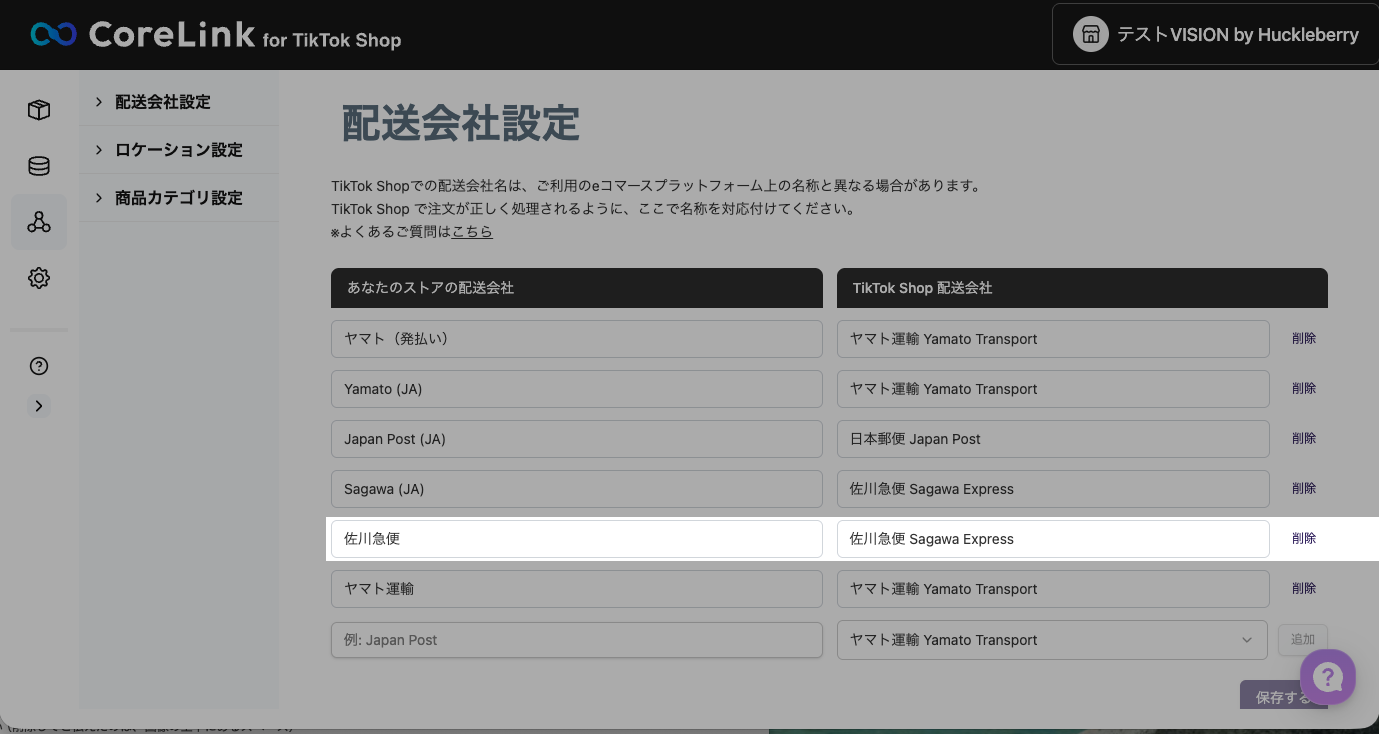Delete the Sagawa (JA) mapping row
Viewport: 1379px width, 734px height.
click(x=1304, y=488)
